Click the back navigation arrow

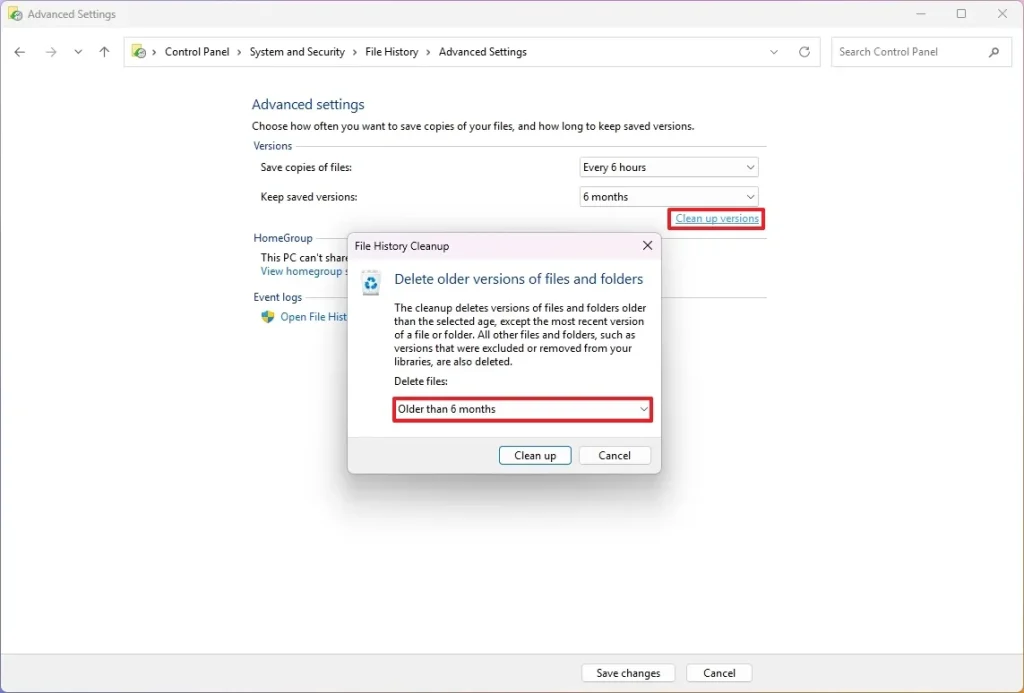point(20,52)
